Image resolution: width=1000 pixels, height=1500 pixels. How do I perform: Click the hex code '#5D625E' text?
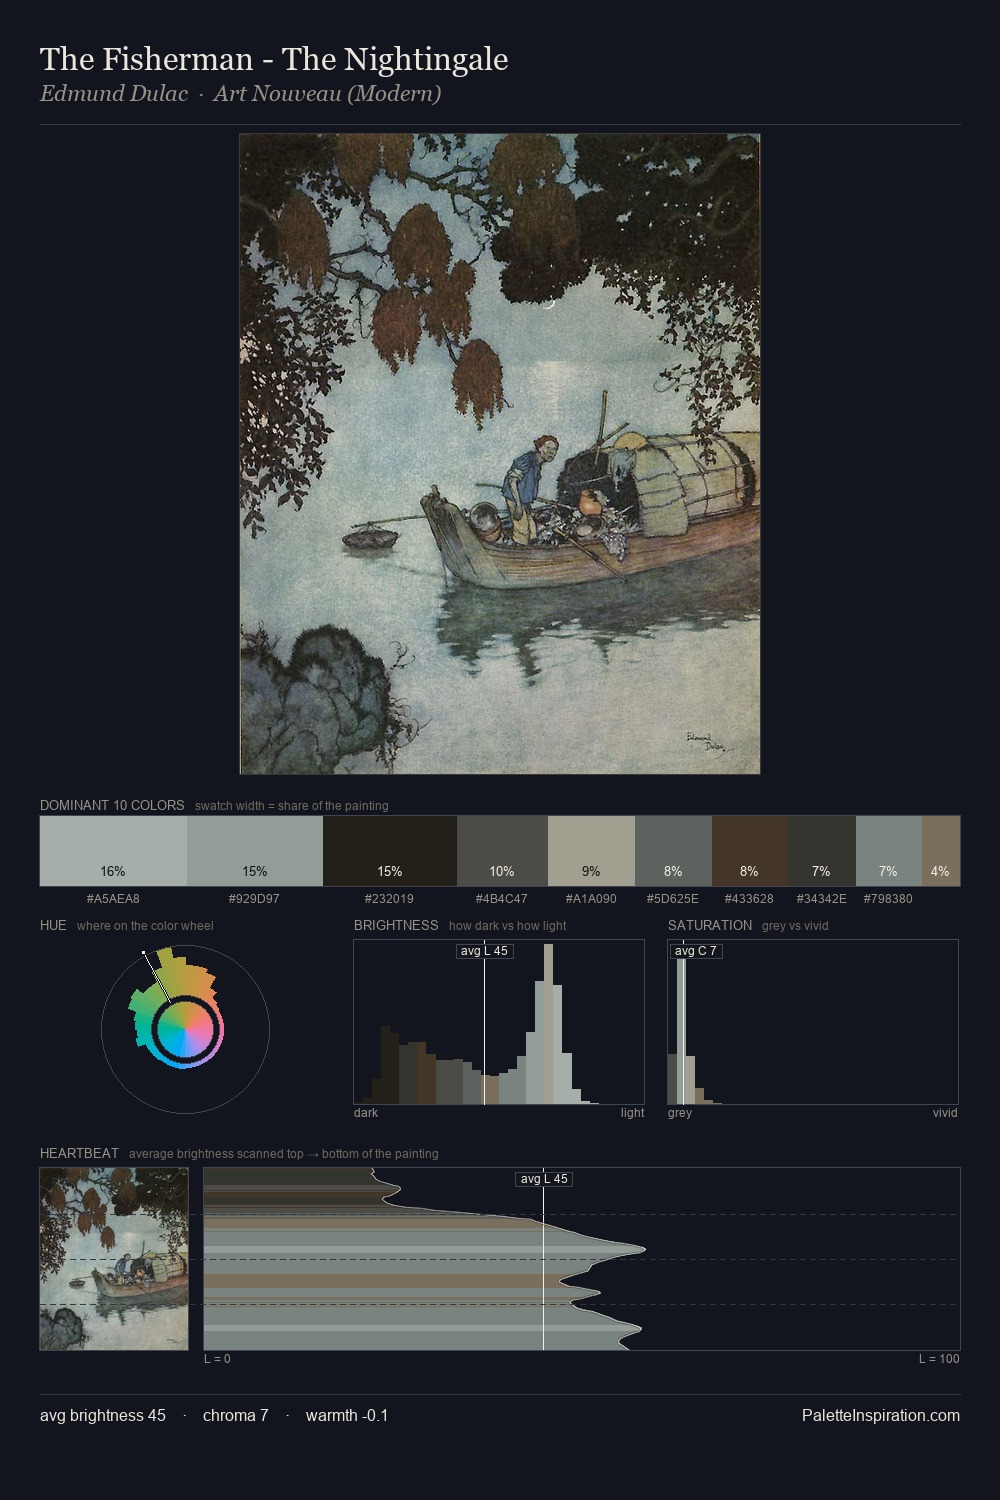[x=672, y=899]
